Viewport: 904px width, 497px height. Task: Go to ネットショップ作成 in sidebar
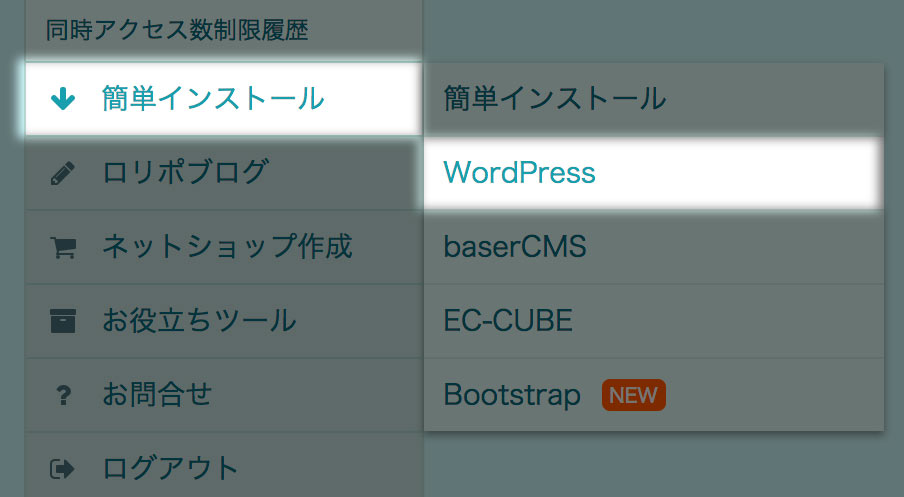coord(227,247)
